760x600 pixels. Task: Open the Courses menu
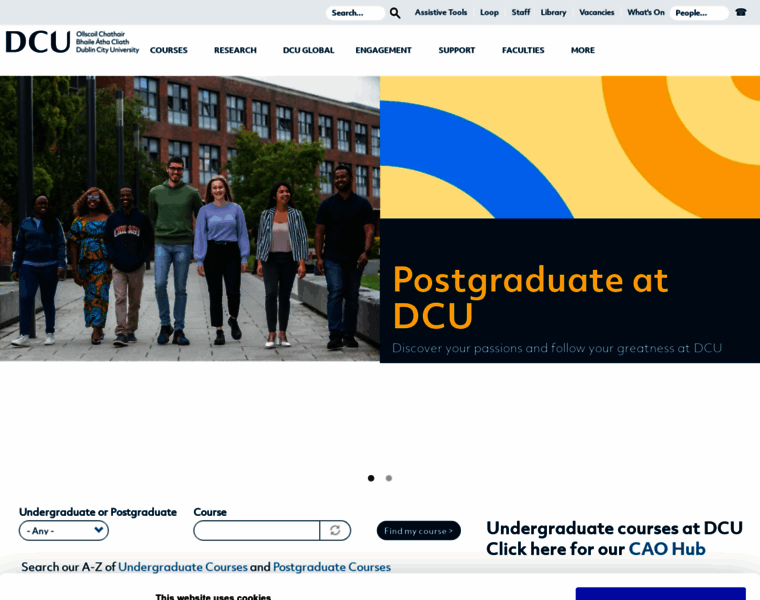(168, 50)
